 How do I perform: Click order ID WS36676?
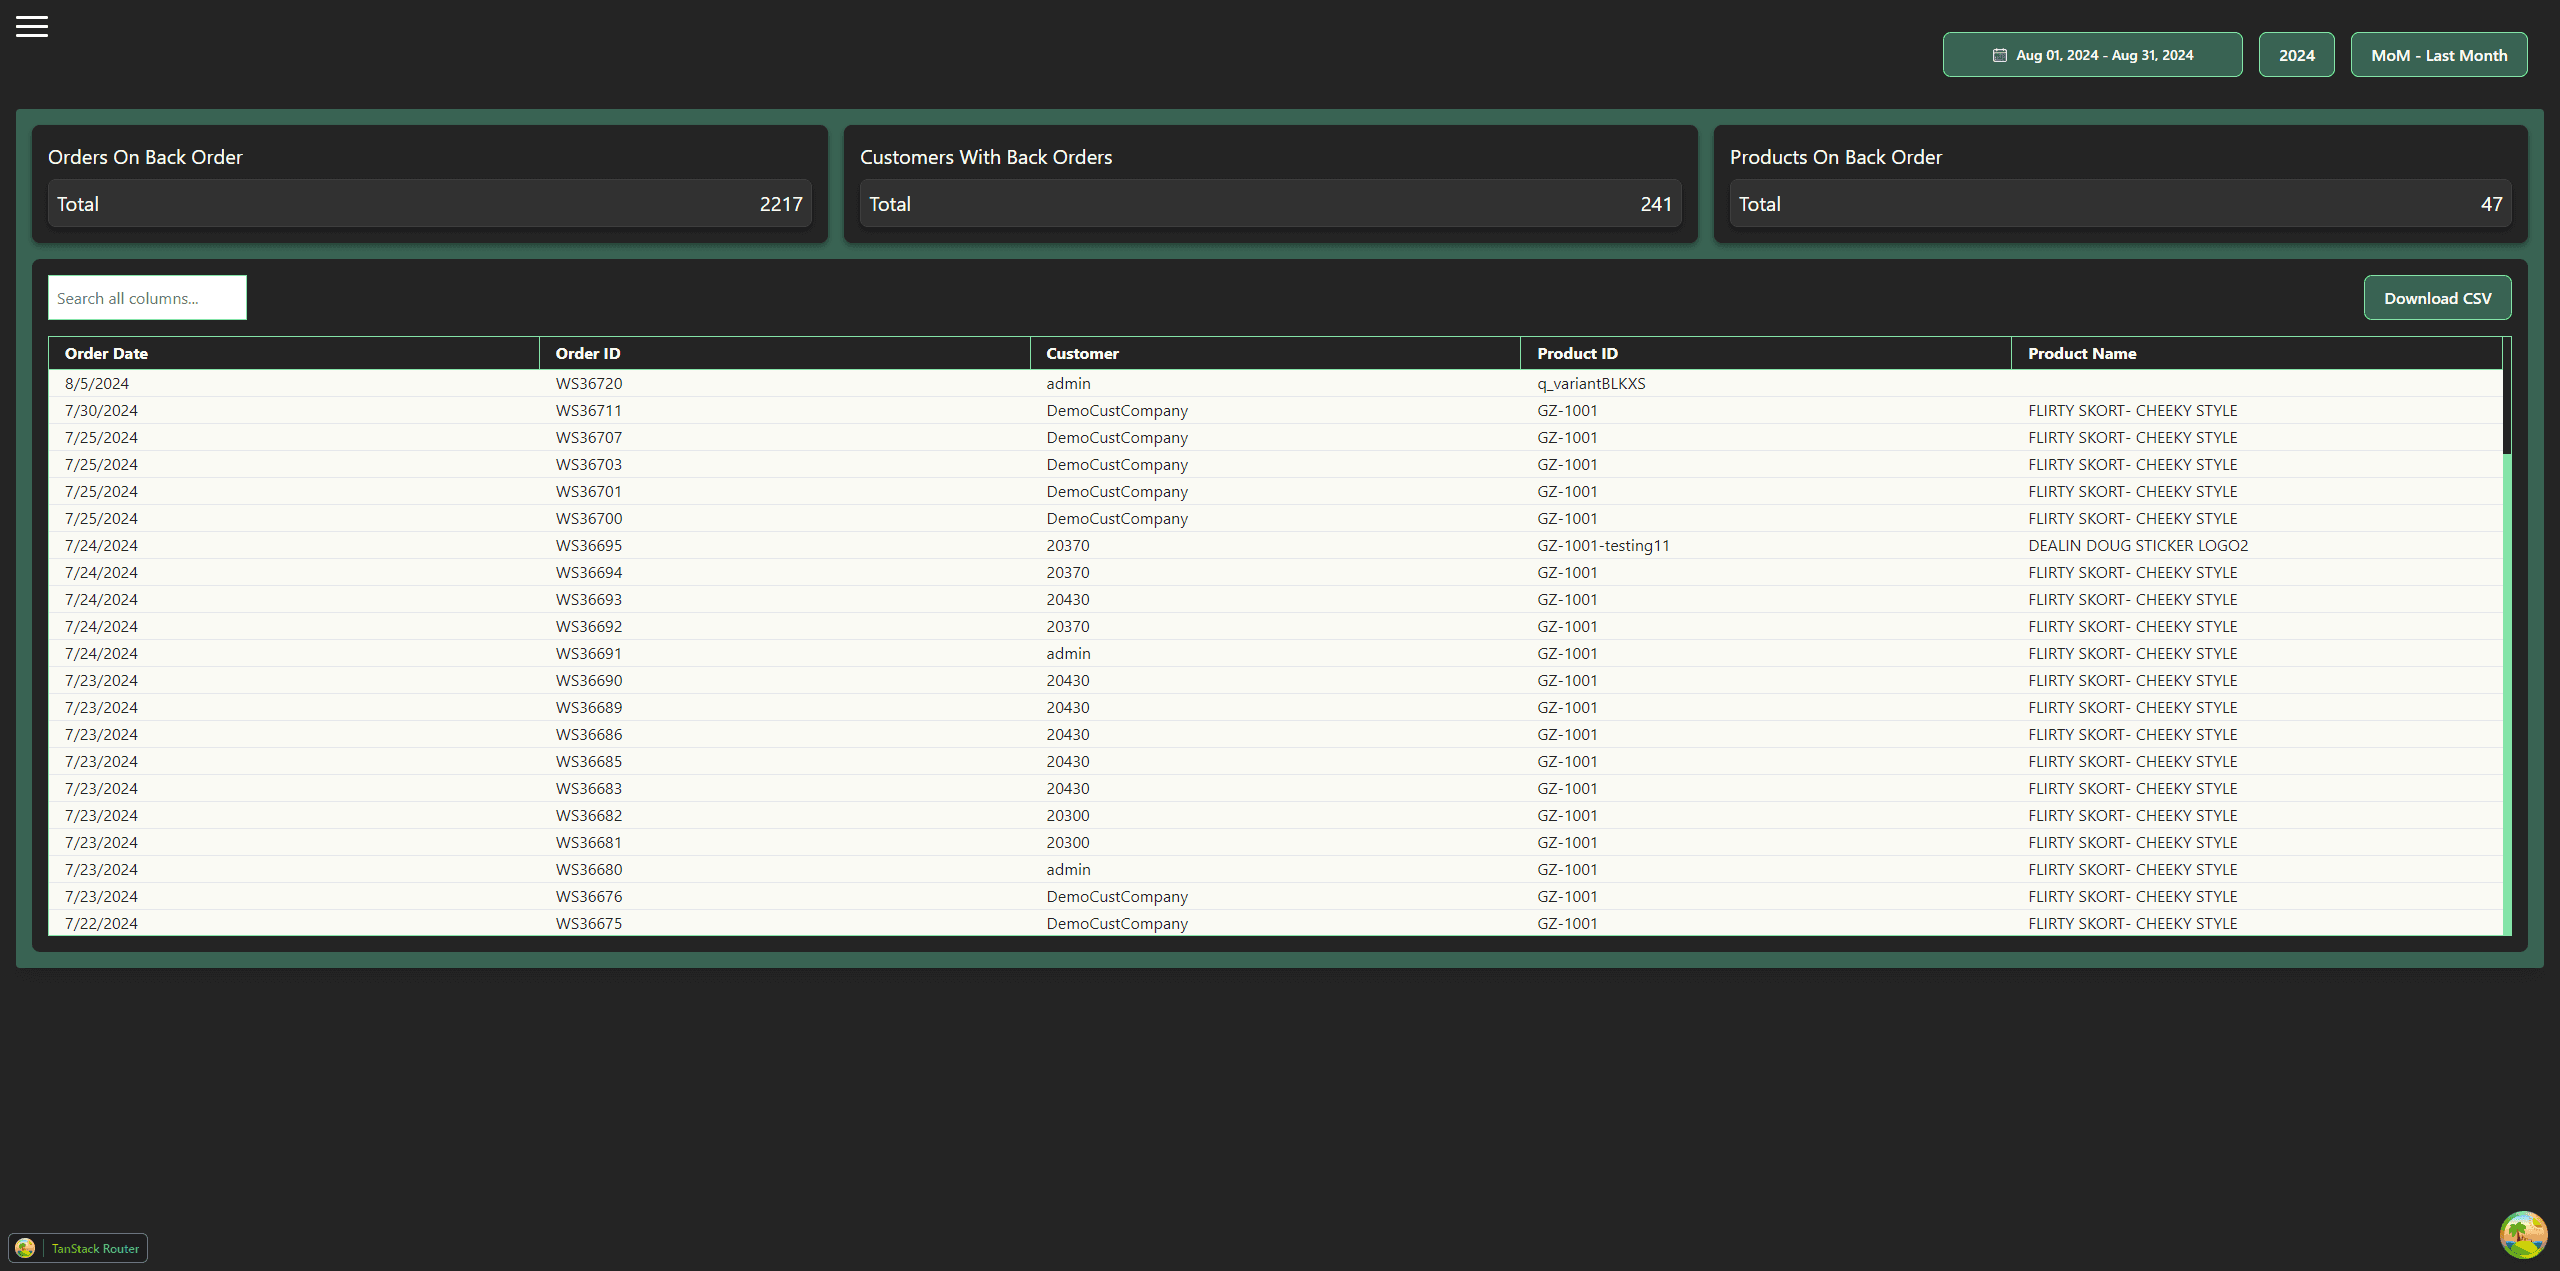point(589,896)
